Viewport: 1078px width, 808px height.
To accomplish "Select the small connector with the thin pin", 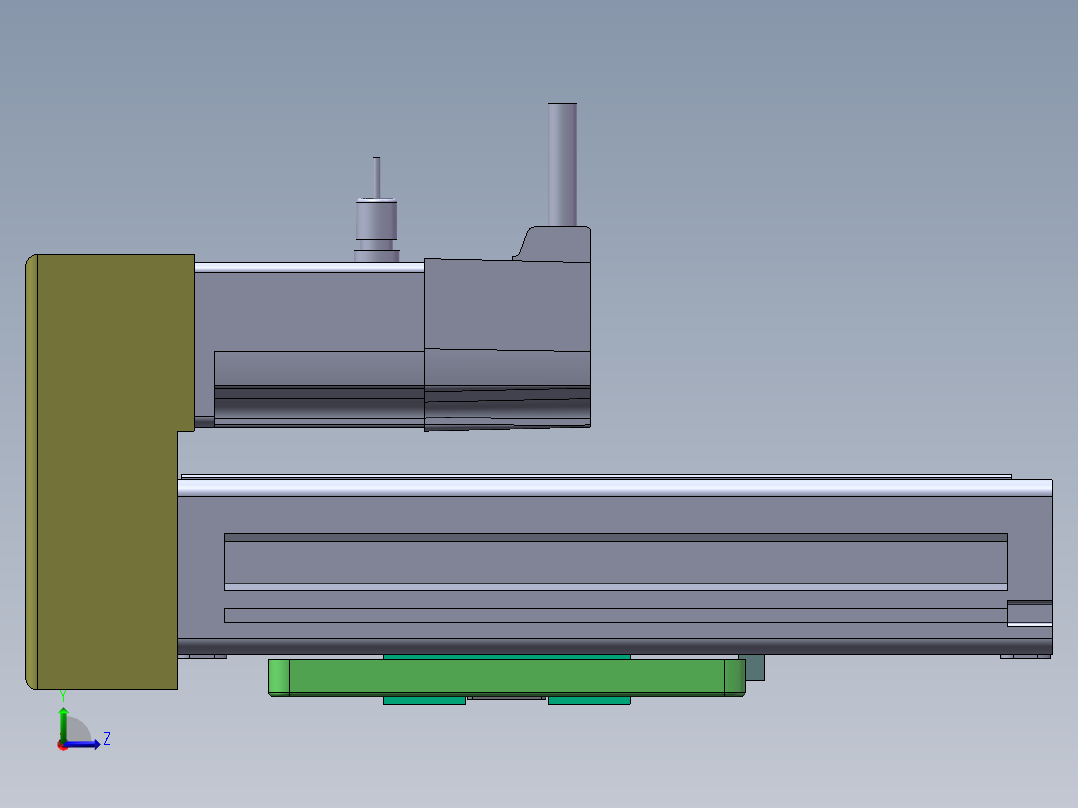I will point(377,210).
